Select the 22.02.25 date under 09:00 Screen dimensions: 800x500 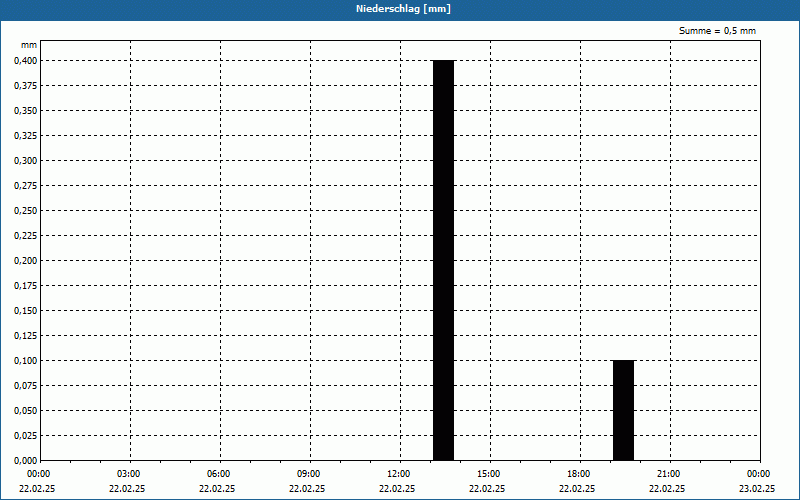click(x=307, y=489)
